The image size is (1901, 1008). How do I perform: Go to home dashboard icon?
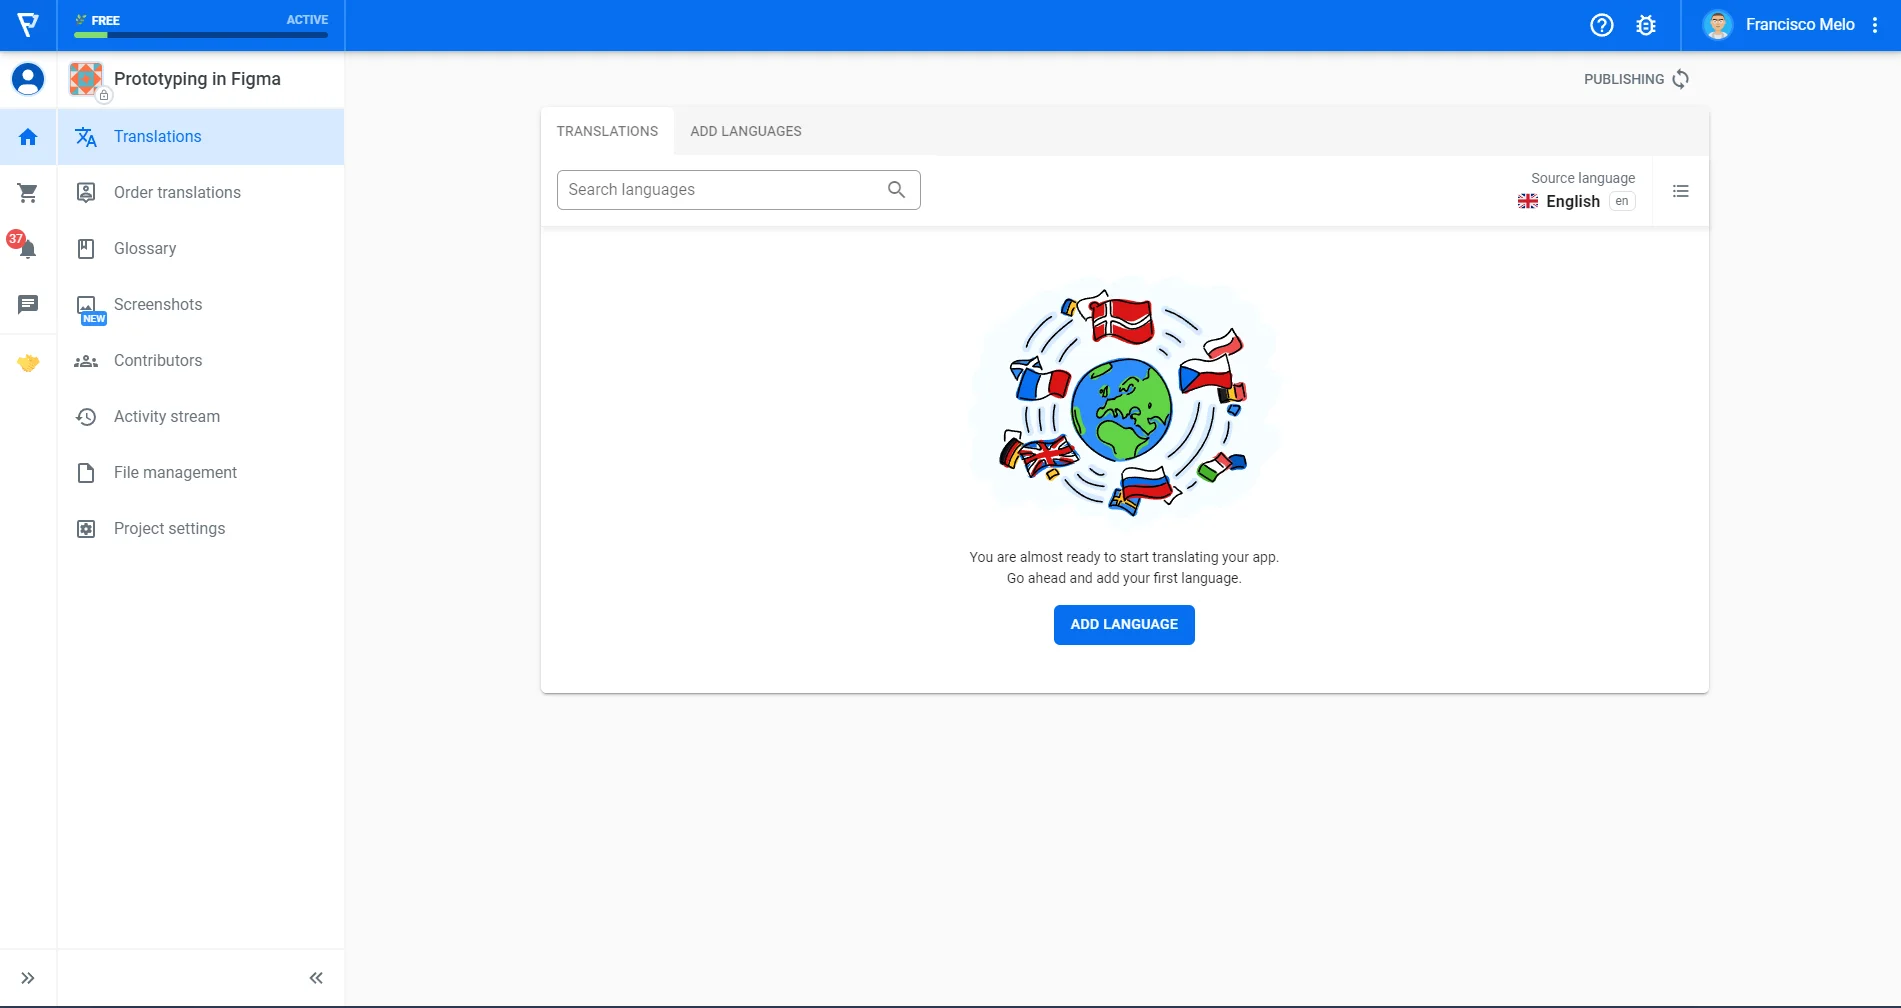tap(28, 137)
